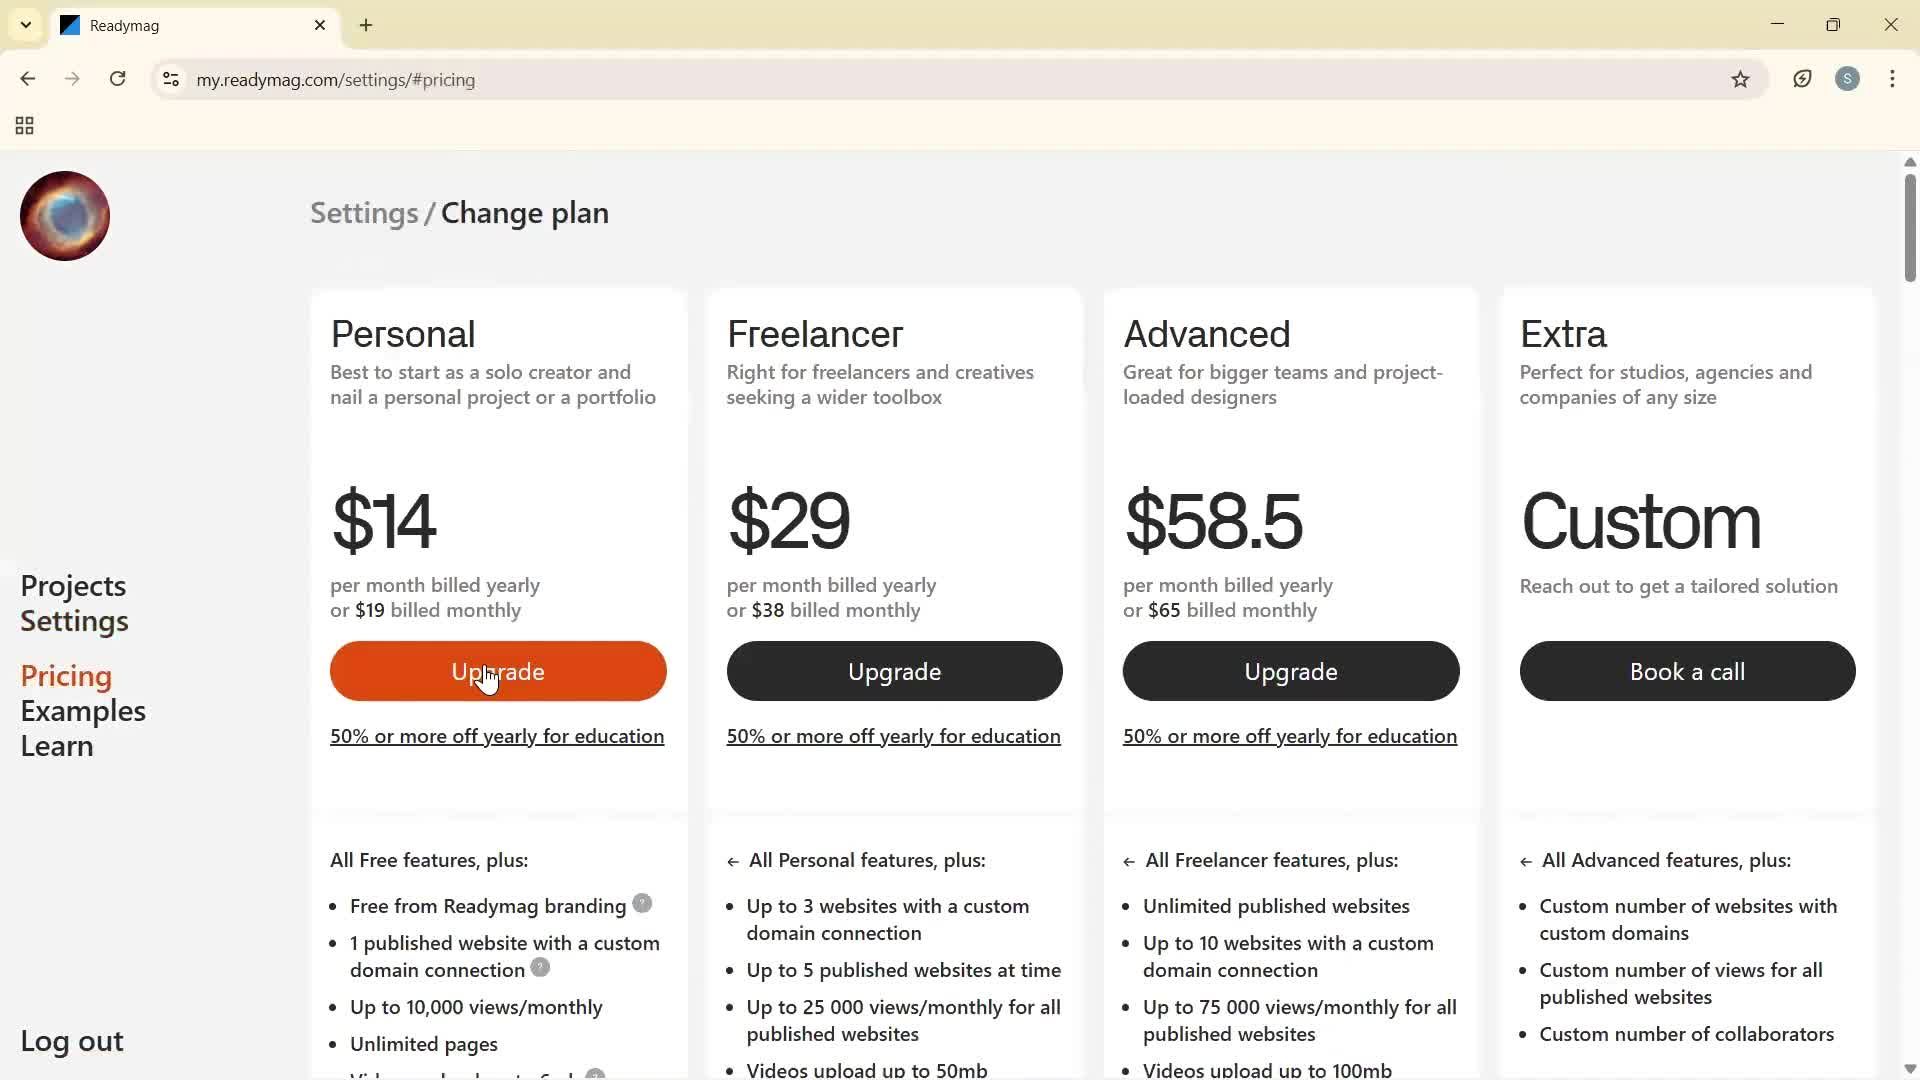Open the browser three-dot menu
The width and height of the screenshot is (1920, 1080).
(1892, 79)
